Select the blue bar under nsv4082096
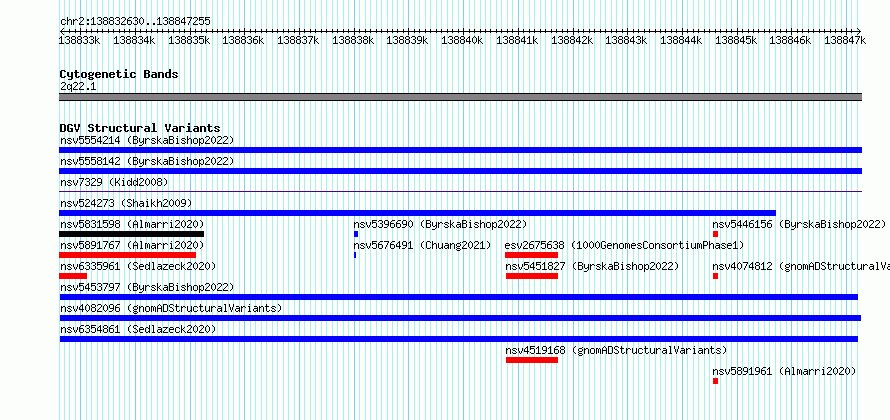 tap(460, 318)
